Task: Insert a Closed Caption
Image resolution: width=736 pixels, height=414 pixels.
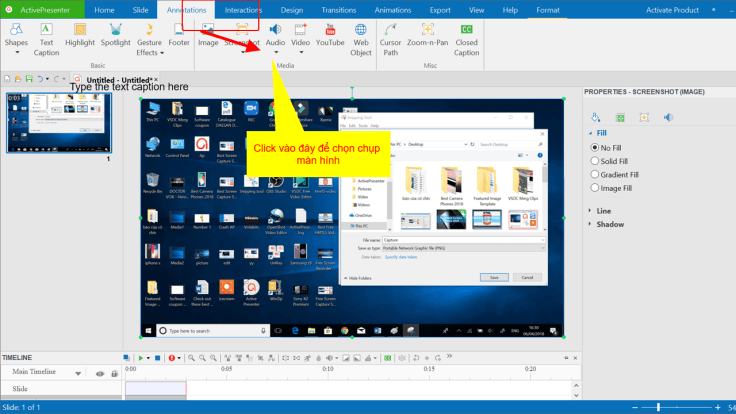Action: pos(466,40)
